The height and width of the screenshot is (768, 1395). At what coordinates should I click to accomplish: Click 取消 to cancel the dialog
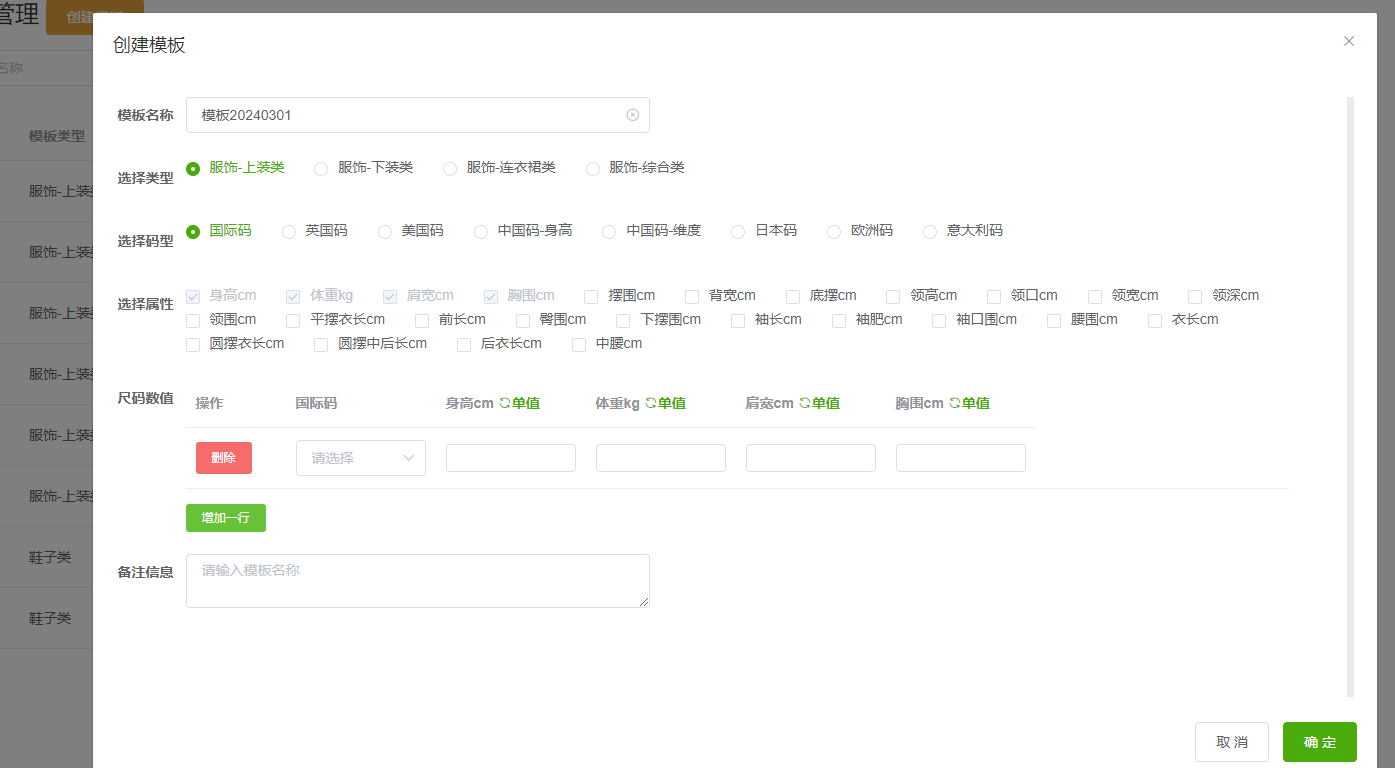click(1231, 742)
